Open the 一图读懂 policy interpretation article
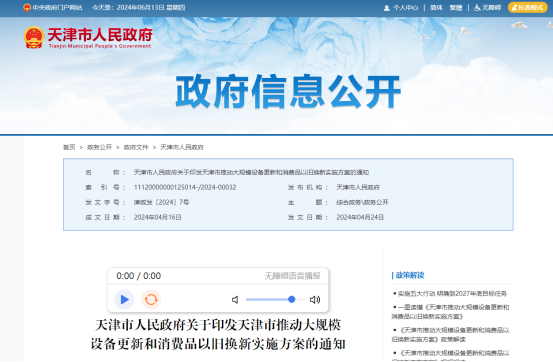 [x=450, y=312]
